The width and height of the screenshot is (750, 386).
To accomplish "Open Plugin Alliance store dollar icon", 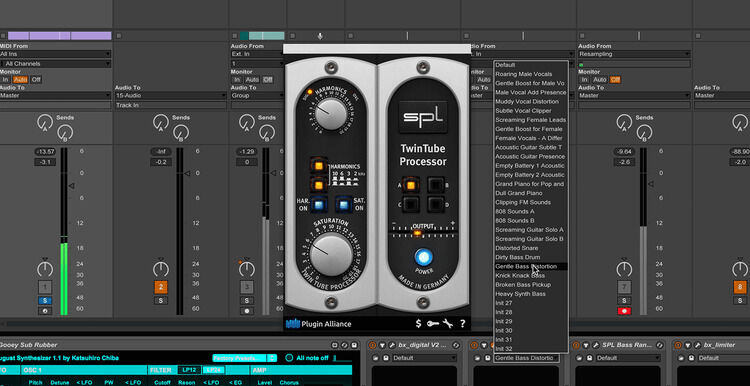I will pyautogui.click(x=419, y=324).
